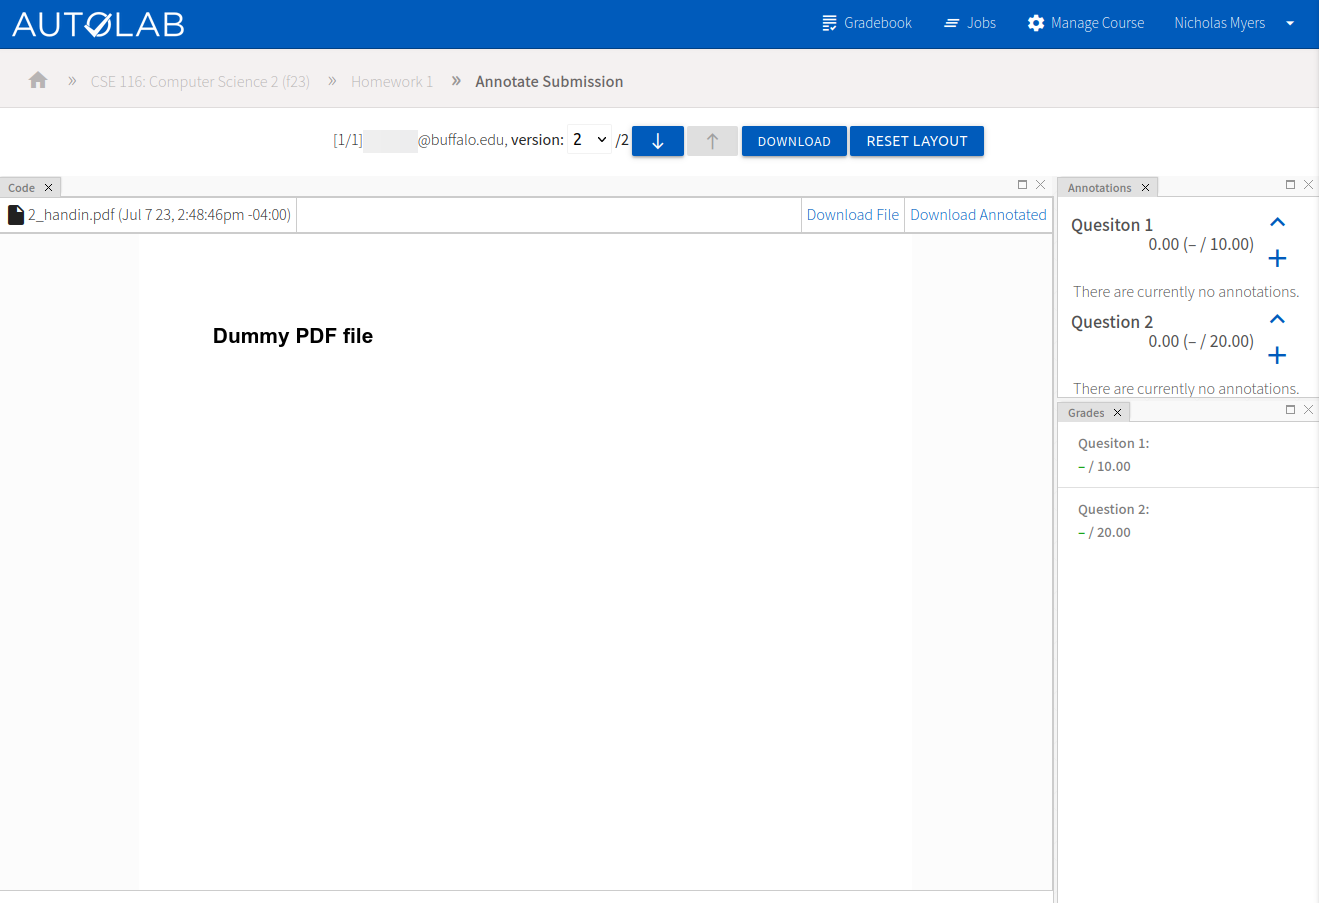The width and height of the screenshot is (1319, 903).
Task: Go to previous submission with up arrow
Action: click(x=712, y=141)
